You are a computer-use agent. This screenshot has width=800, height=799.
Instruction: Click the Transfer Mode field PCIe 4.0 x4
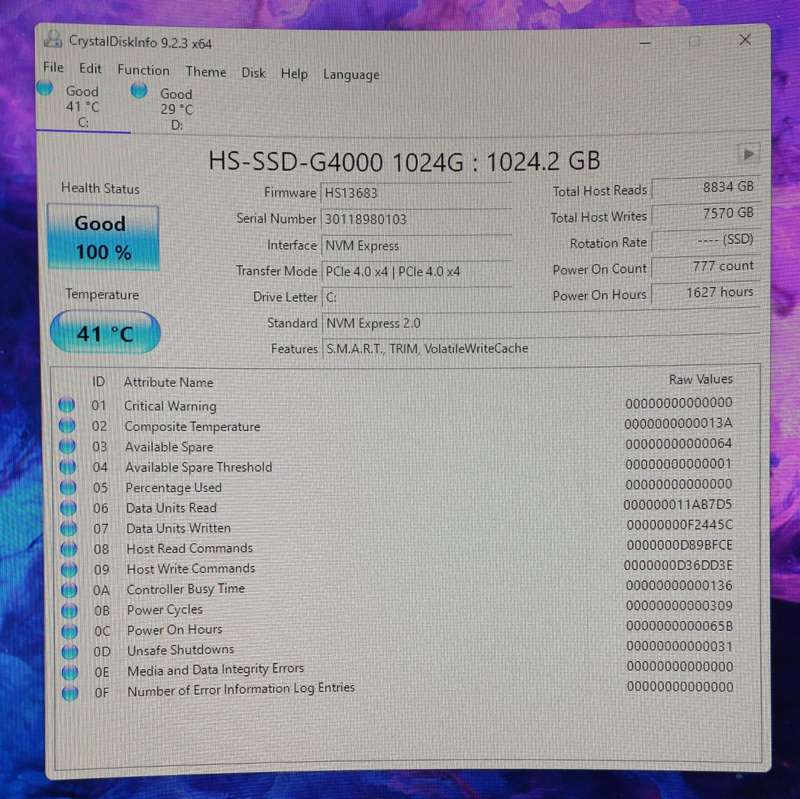coord(416,271)
